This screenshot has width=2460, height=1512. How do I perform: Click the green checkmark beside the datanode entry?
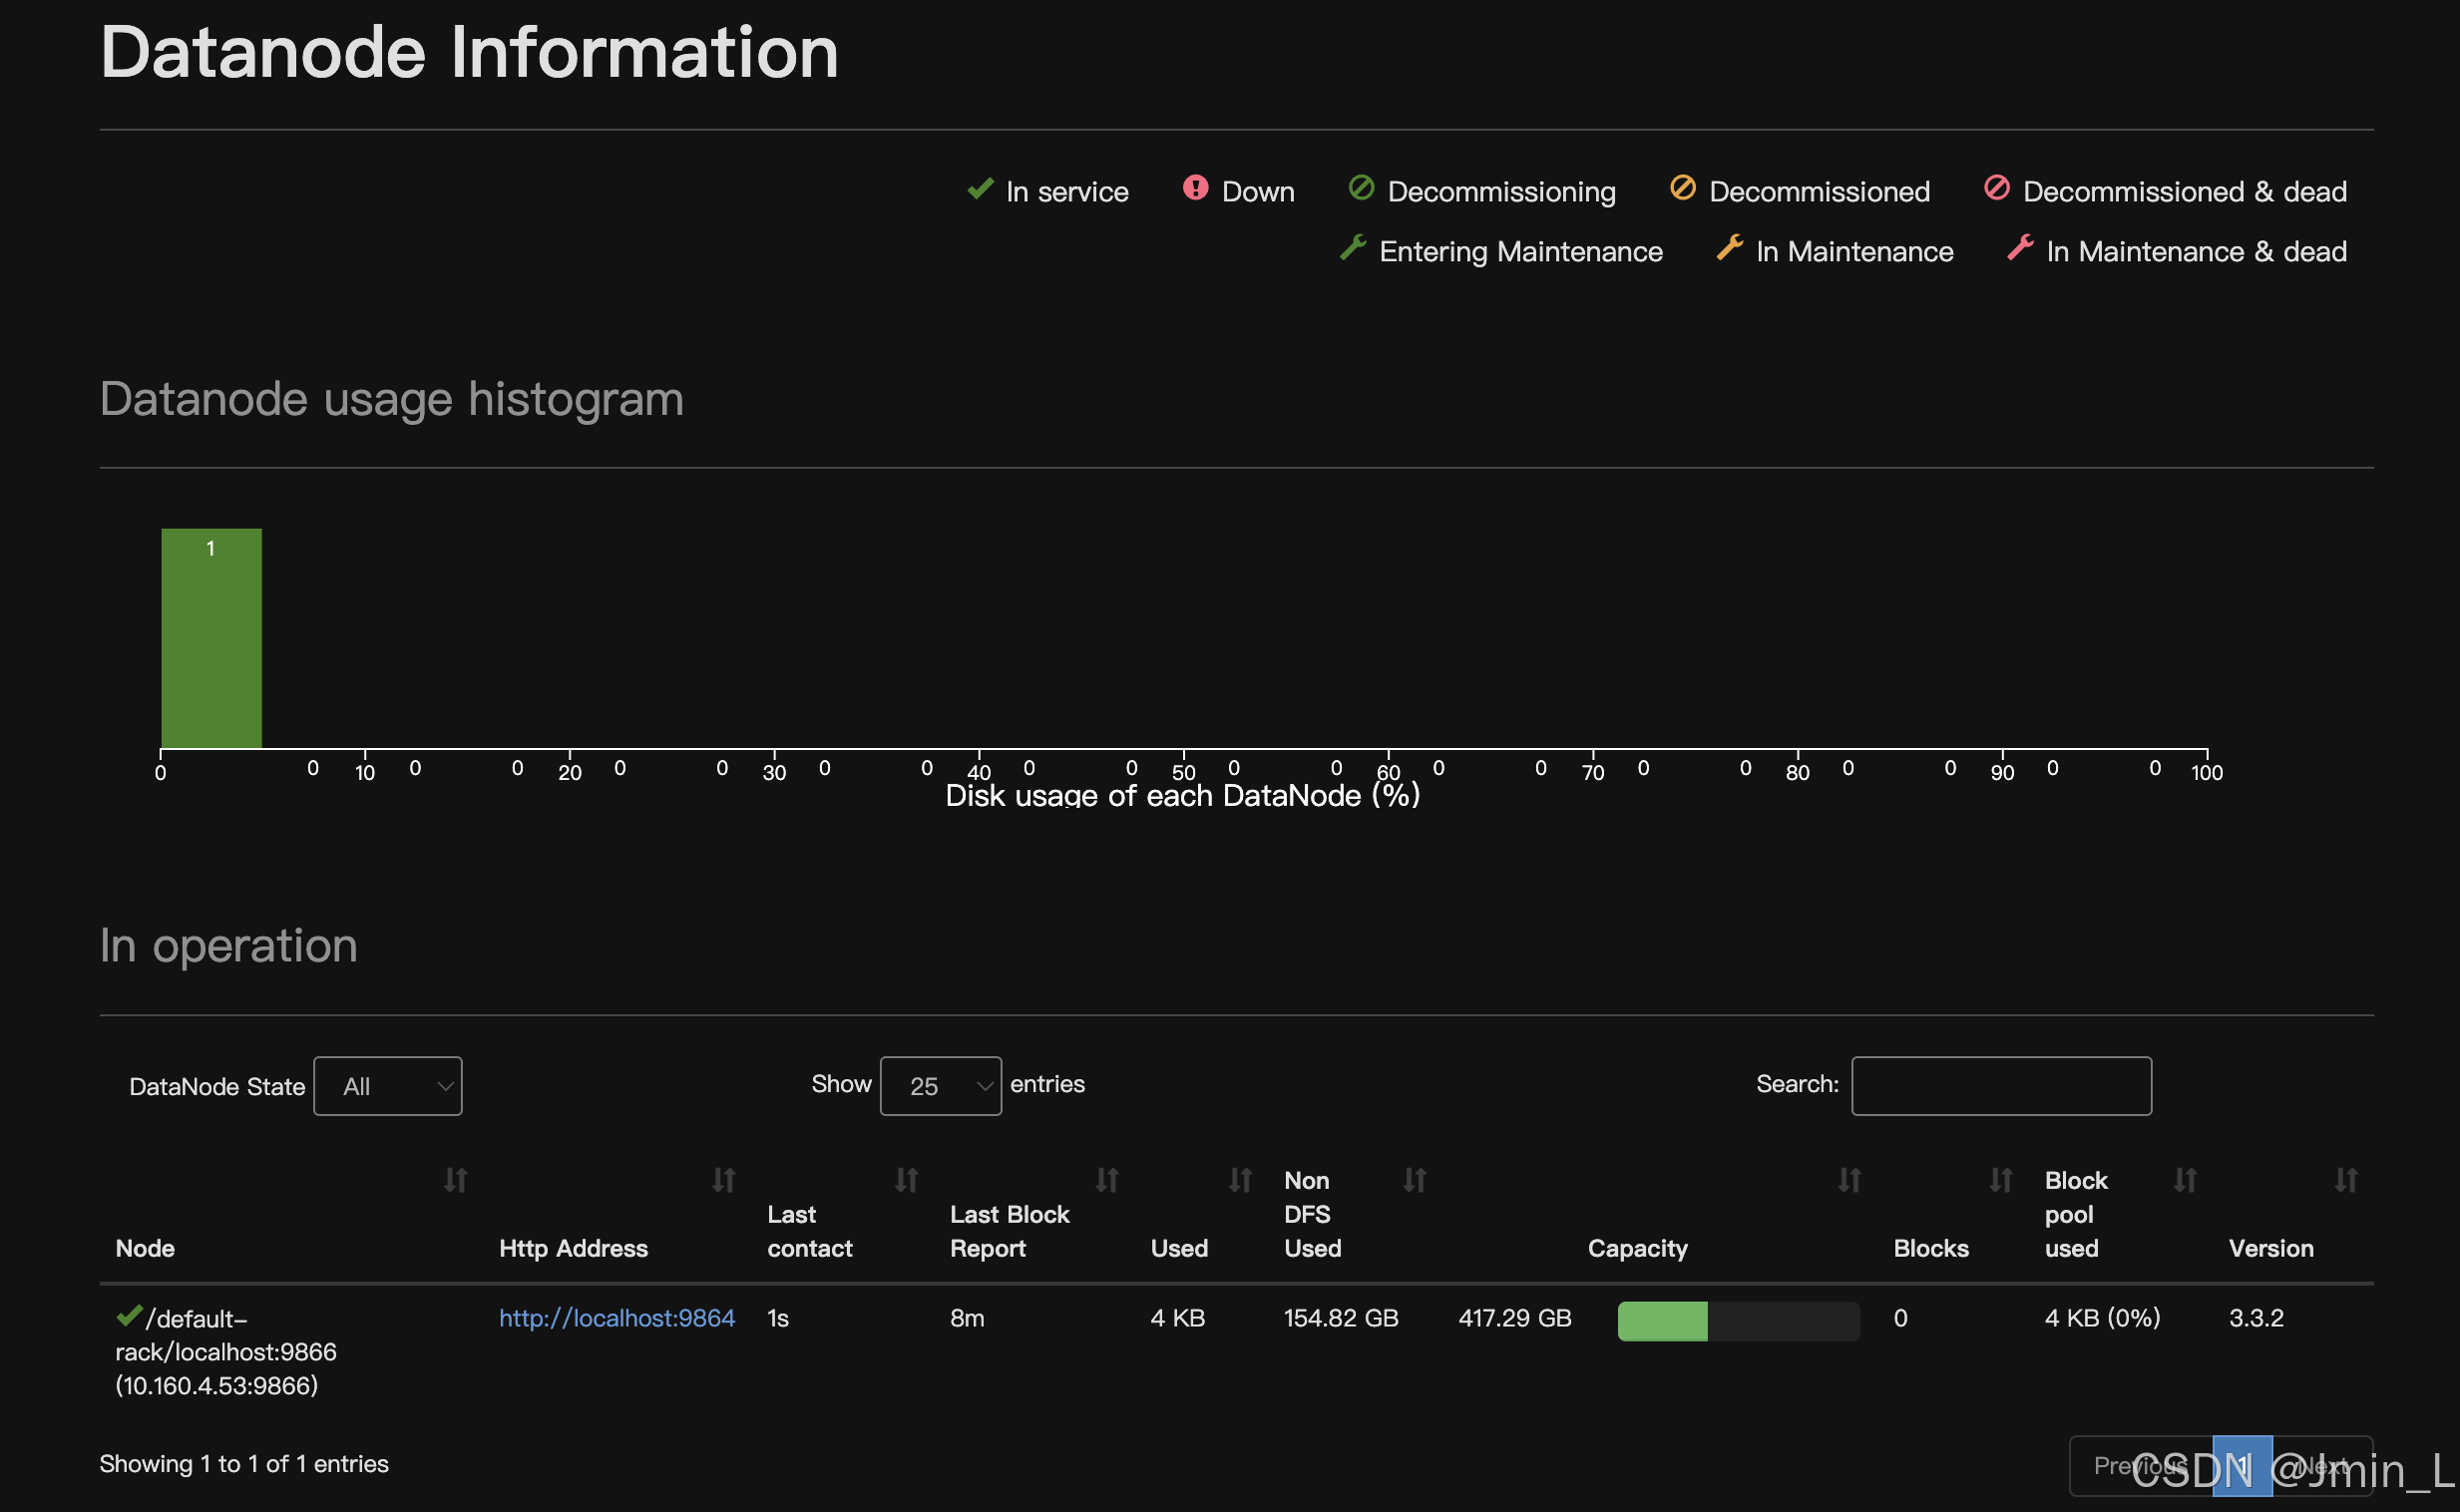pos(128,1315)
